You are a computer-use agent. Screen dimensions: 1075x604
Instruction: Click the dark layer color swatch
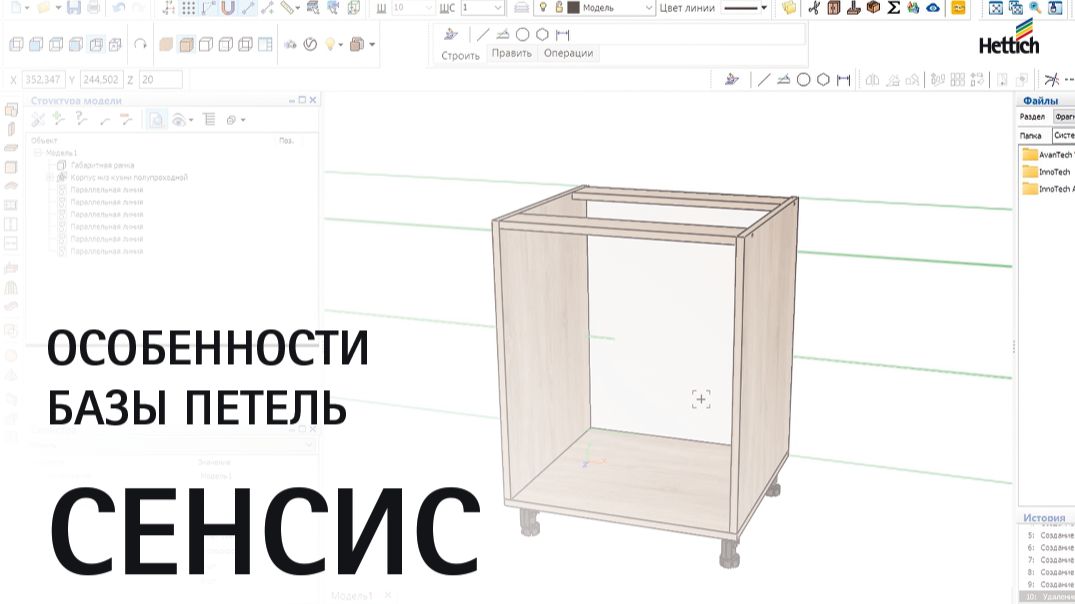point(573,8)
